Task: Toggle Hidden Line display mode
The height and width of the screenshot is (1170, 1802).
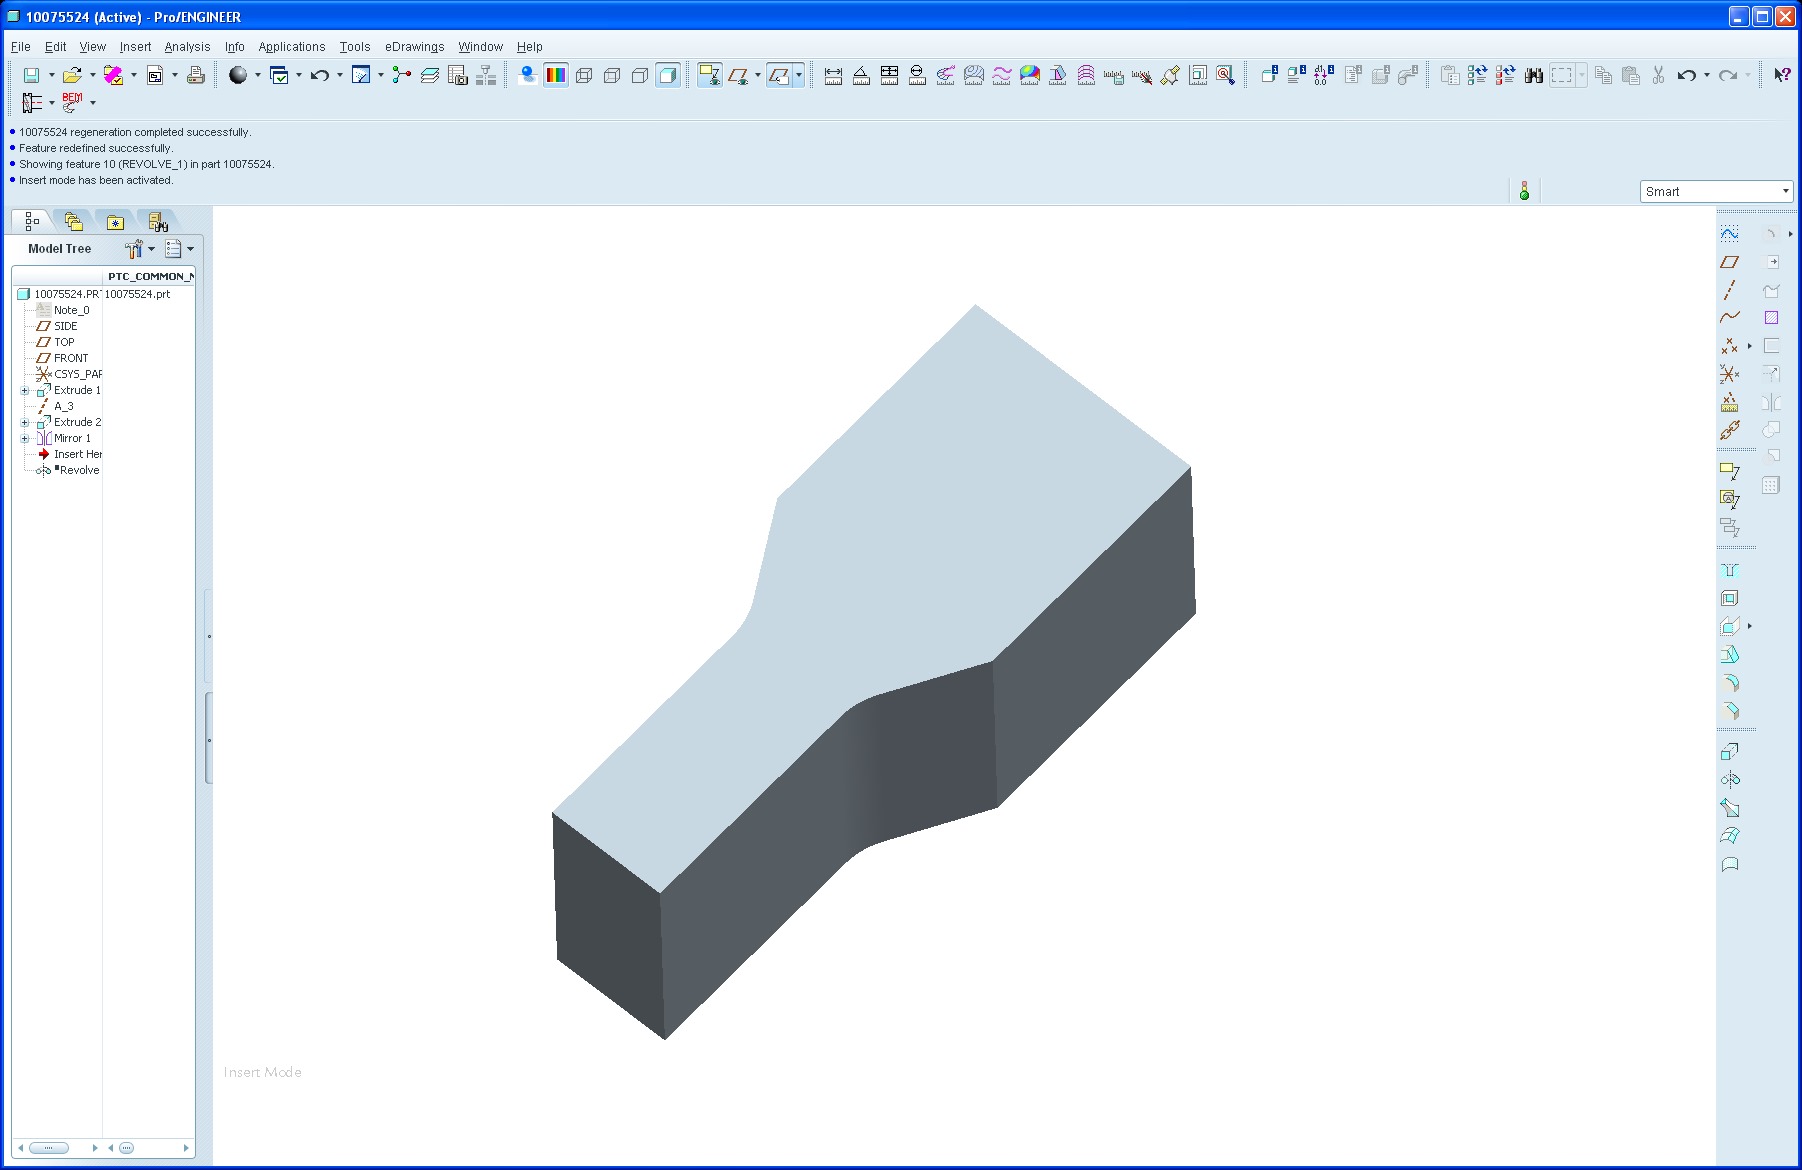Action: click(x=612, y=75)
